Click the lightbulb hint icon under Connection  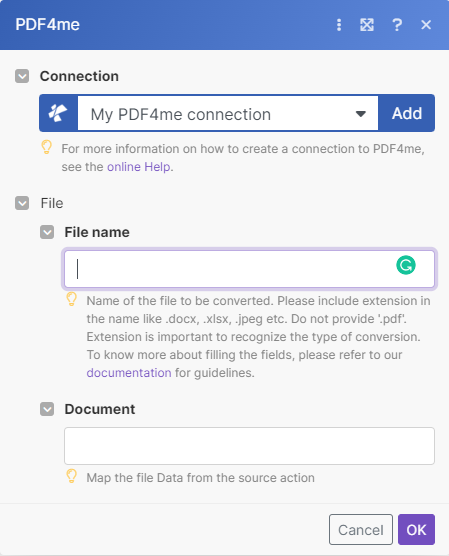pyautogui.click(x=46, y=147)
